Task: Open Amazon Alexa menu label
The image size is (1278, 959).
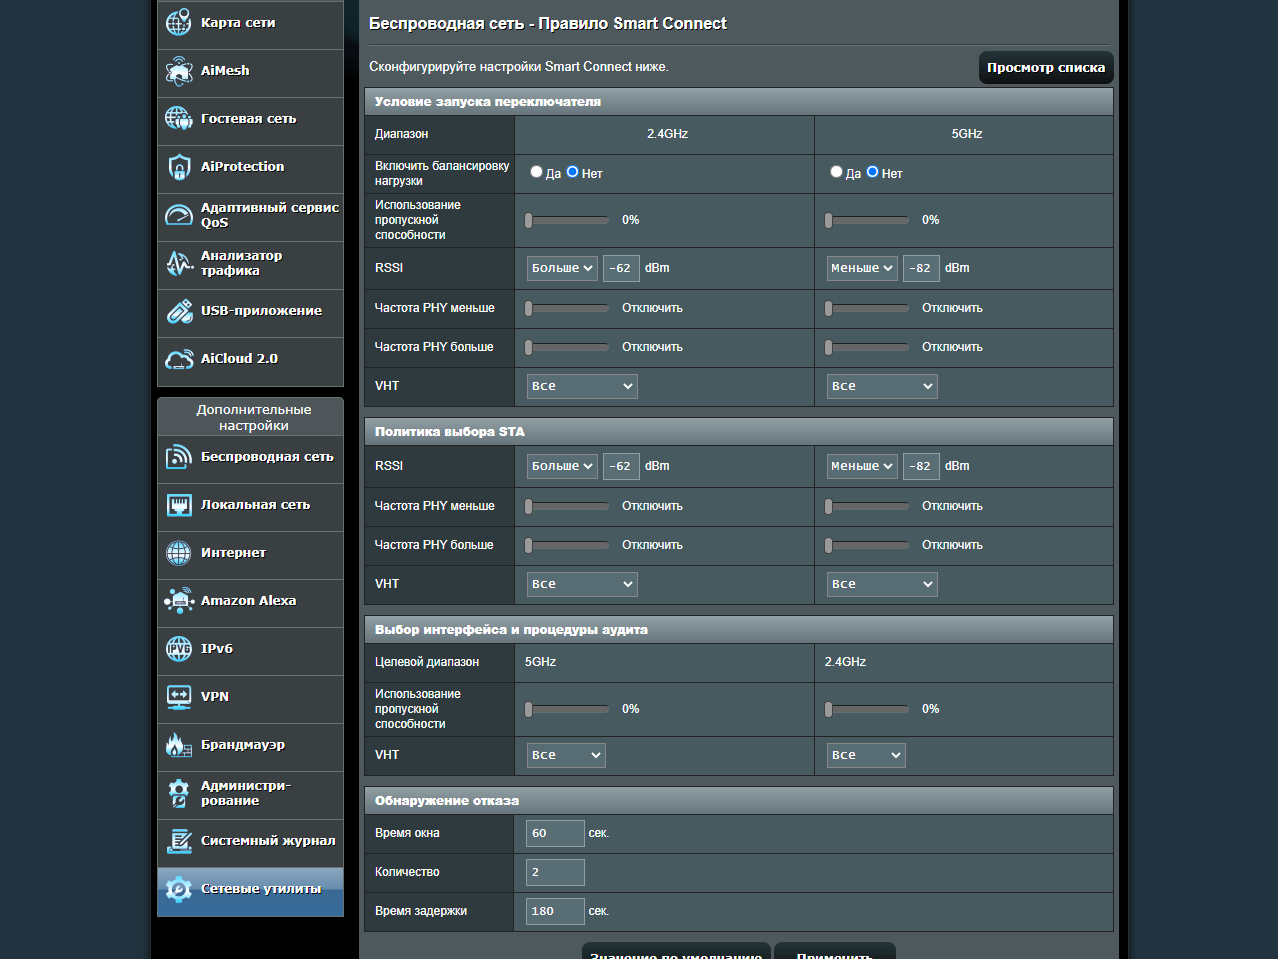Action: (248, 601)
